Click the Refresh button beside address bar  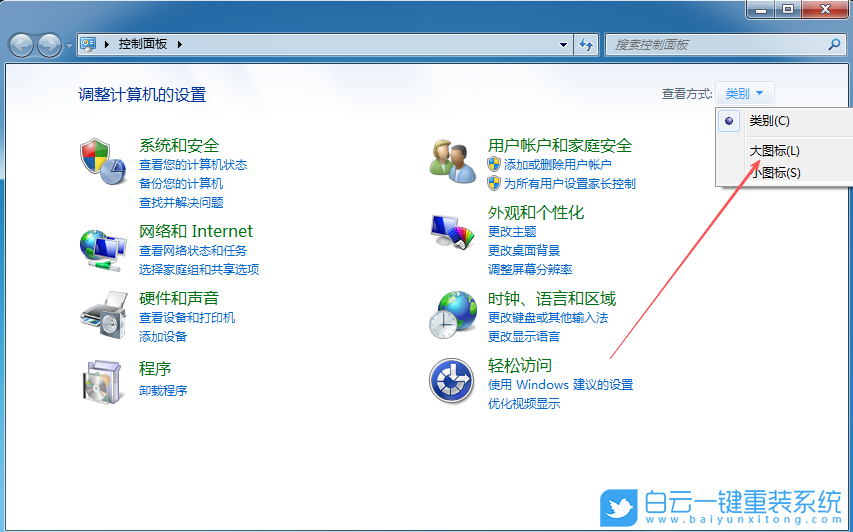click(x=586, y=45)
